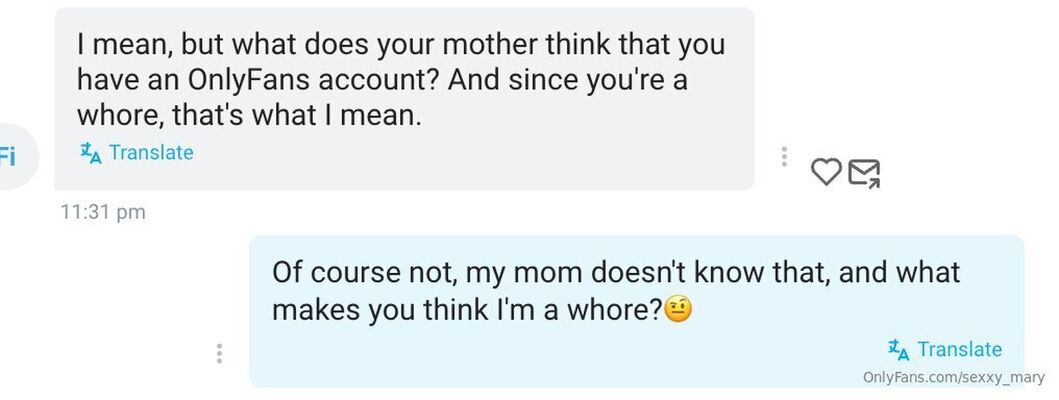Open three-dot options beside the sent message

point(219,353)
